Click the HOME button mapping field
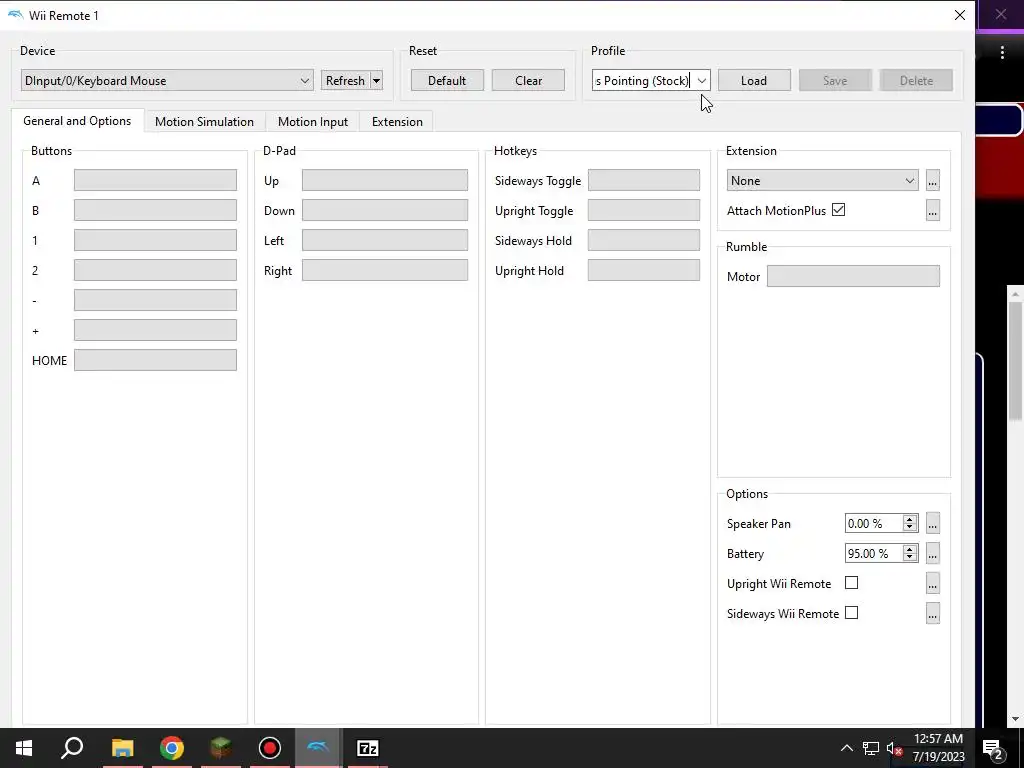This screenshot has height=768, width=1024. pyautogui.click(x=155, y=360)
